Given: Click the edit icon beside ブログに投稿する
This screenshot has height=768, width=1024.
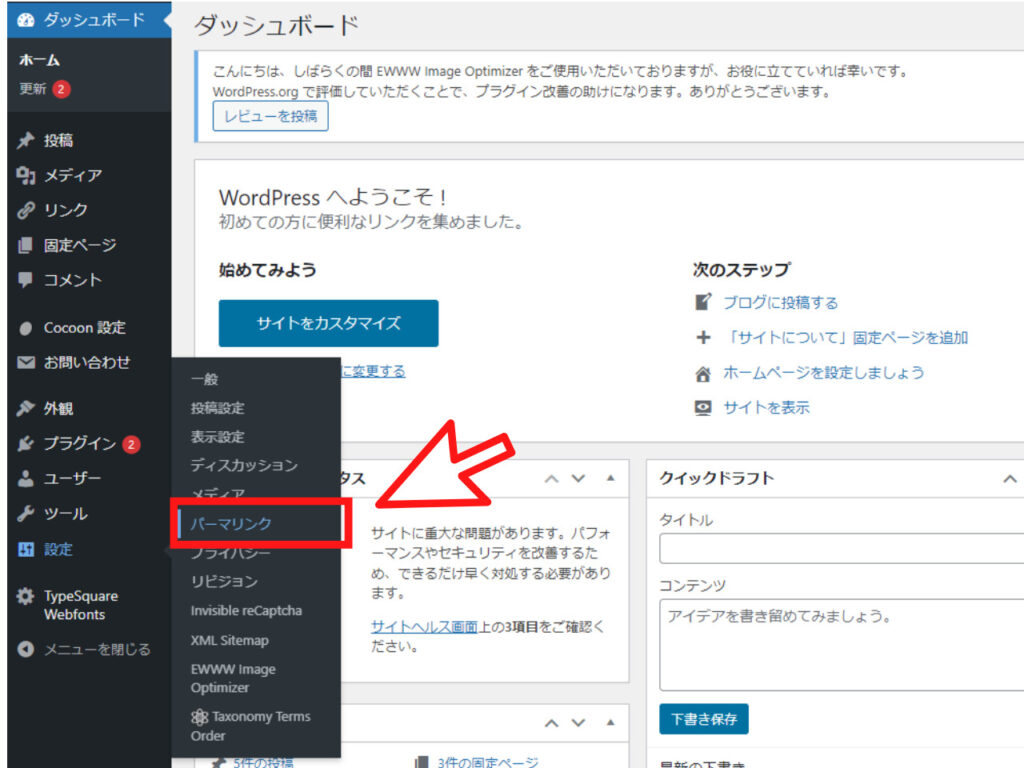Looking at the screenshot, I should tap(703, 302).
